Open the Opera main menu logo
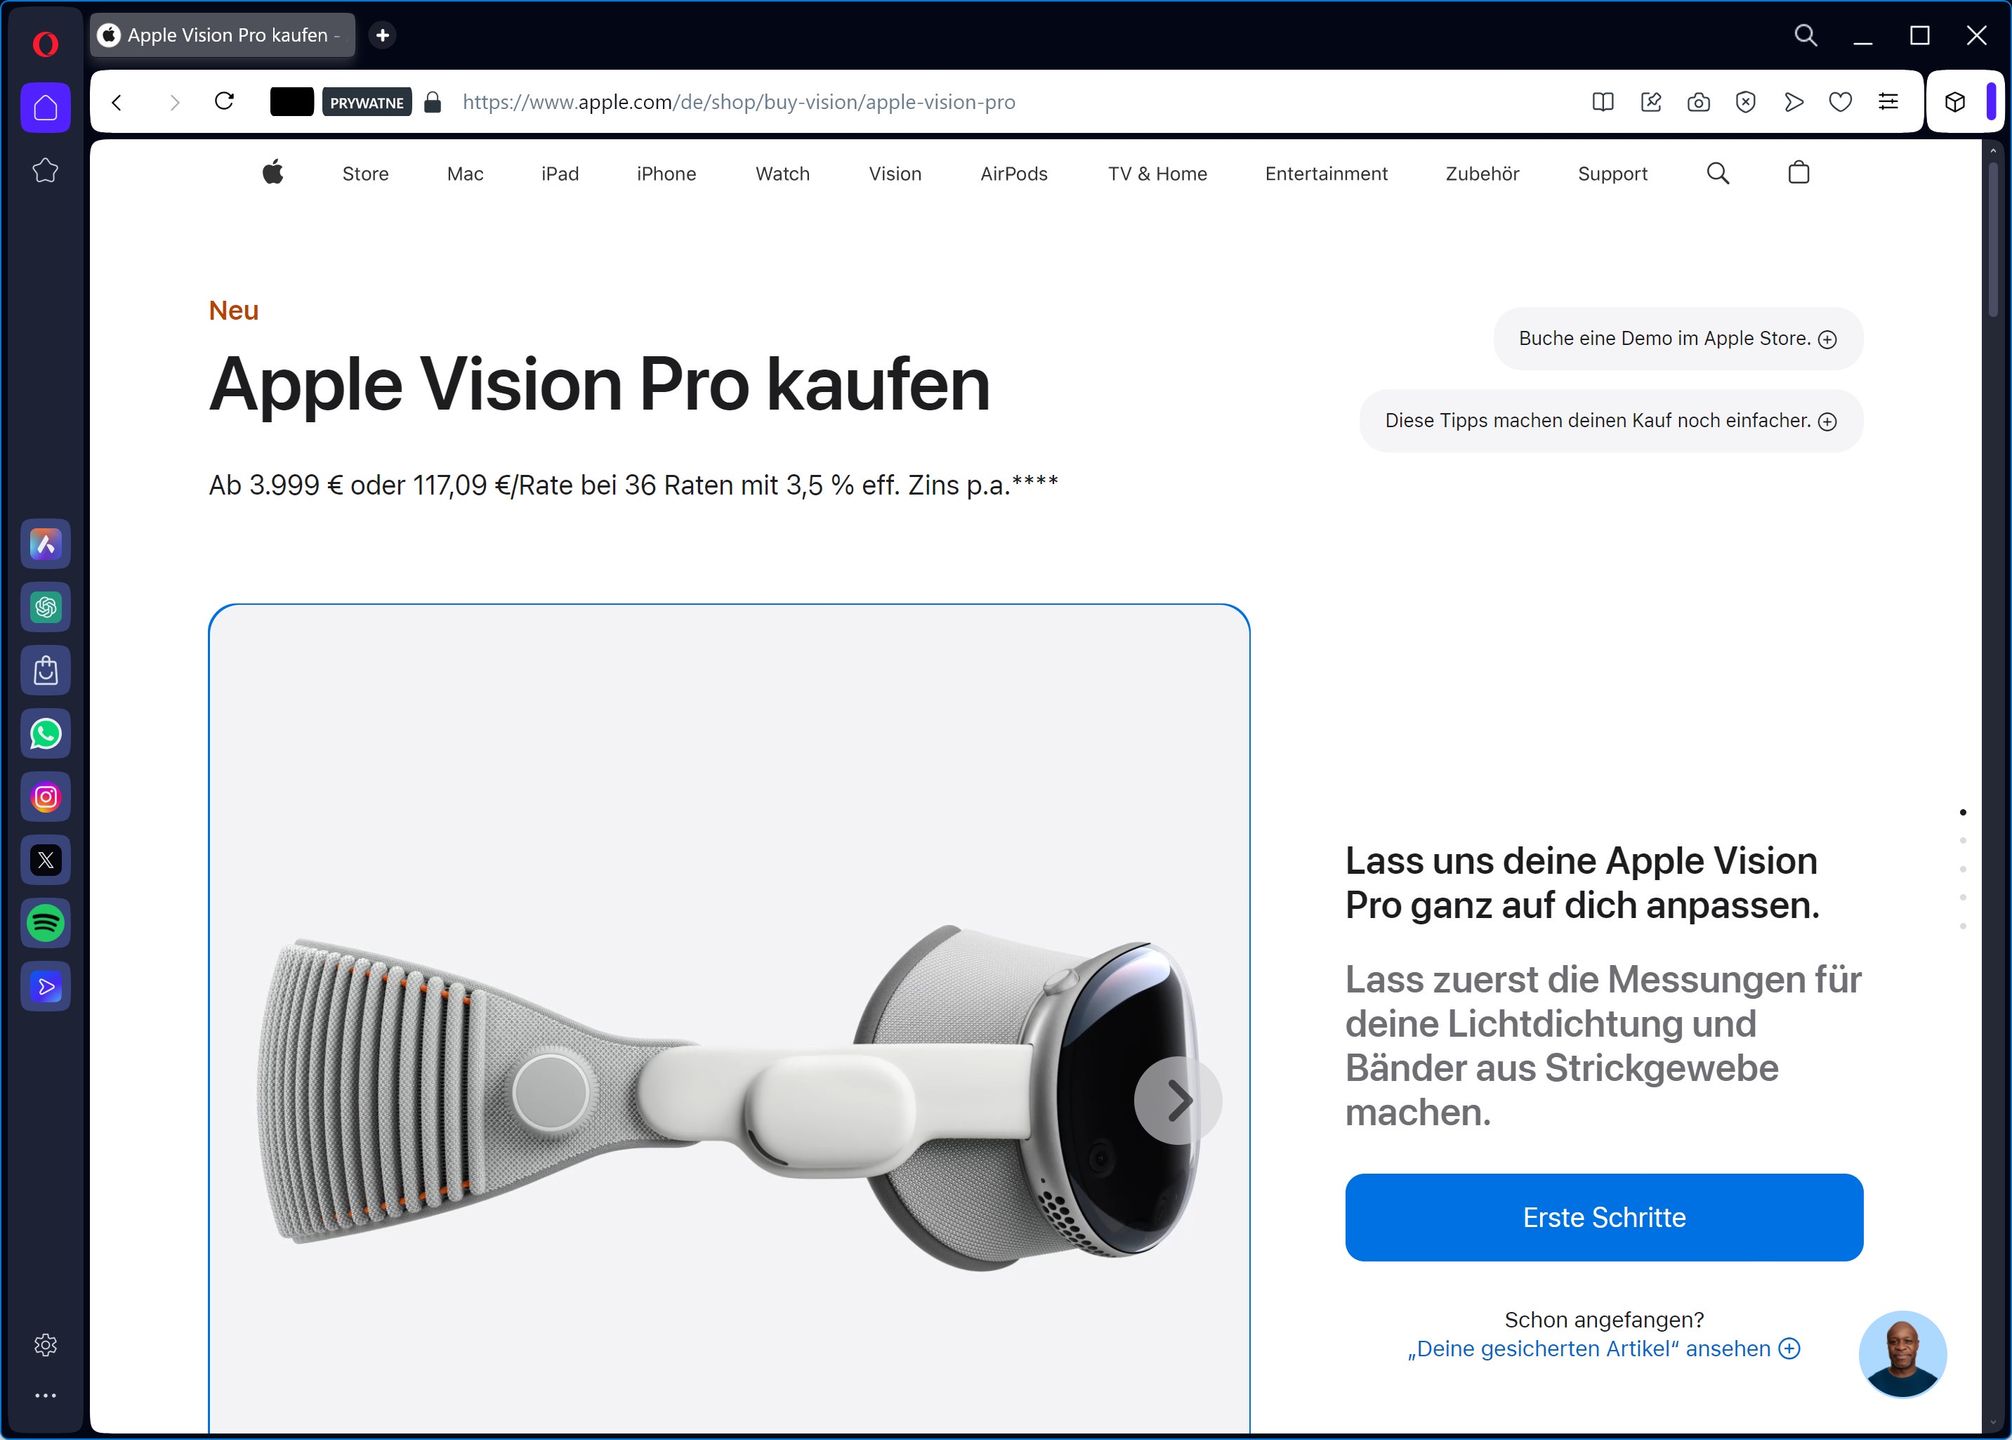This screenshot has height=1440, width=2012. (45, 44)
